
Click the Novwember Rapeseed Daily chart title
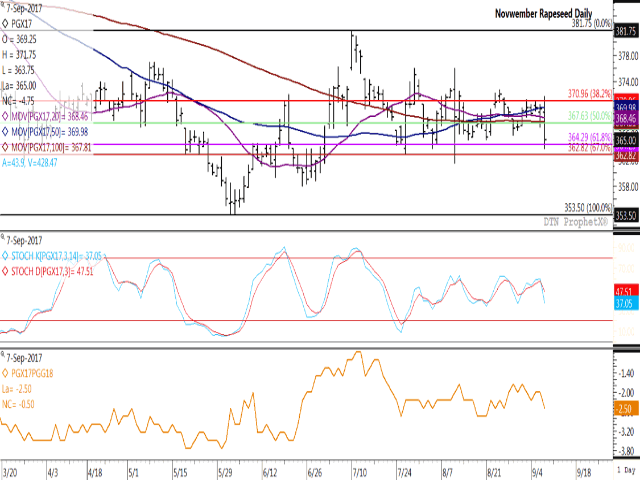pos(543,13)
